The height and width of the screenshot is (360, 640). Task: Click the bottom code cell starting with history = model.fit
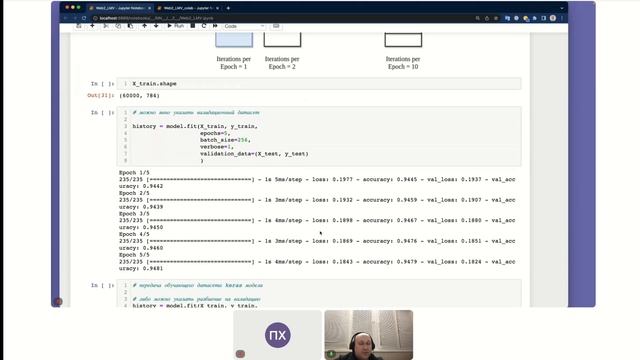(319, 293)
